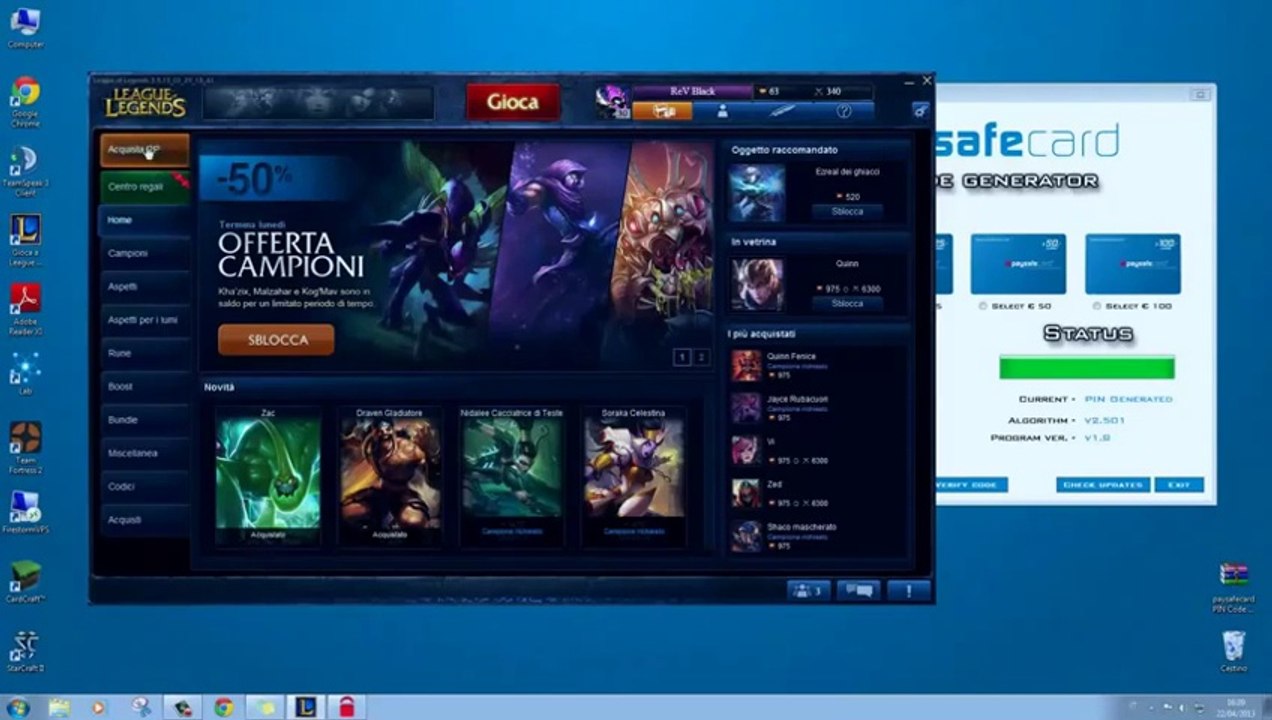1272x720 pixels.
Task: Open Google Chrome desktop shortcut
Action: [25, 102]
